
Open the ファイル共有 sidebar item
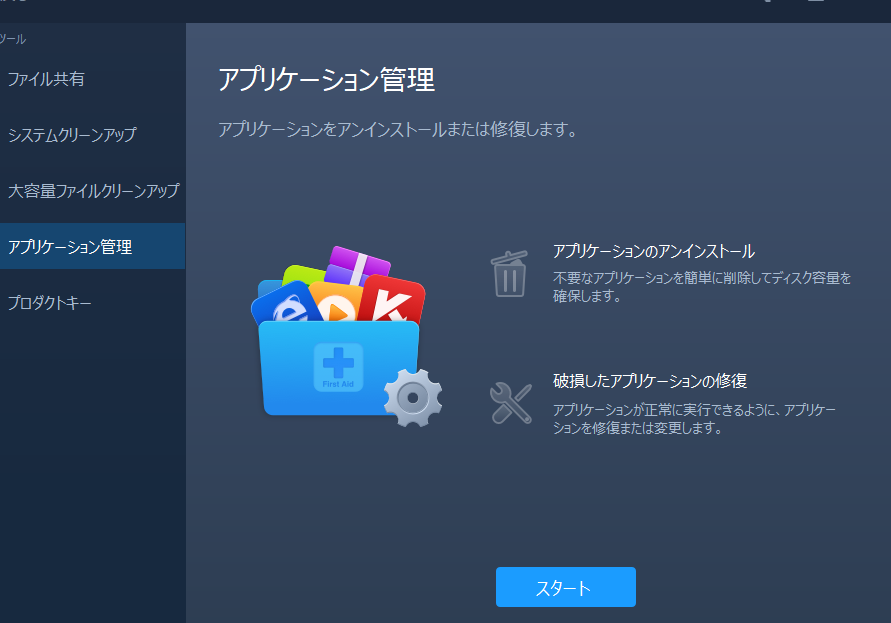point(46,79)
